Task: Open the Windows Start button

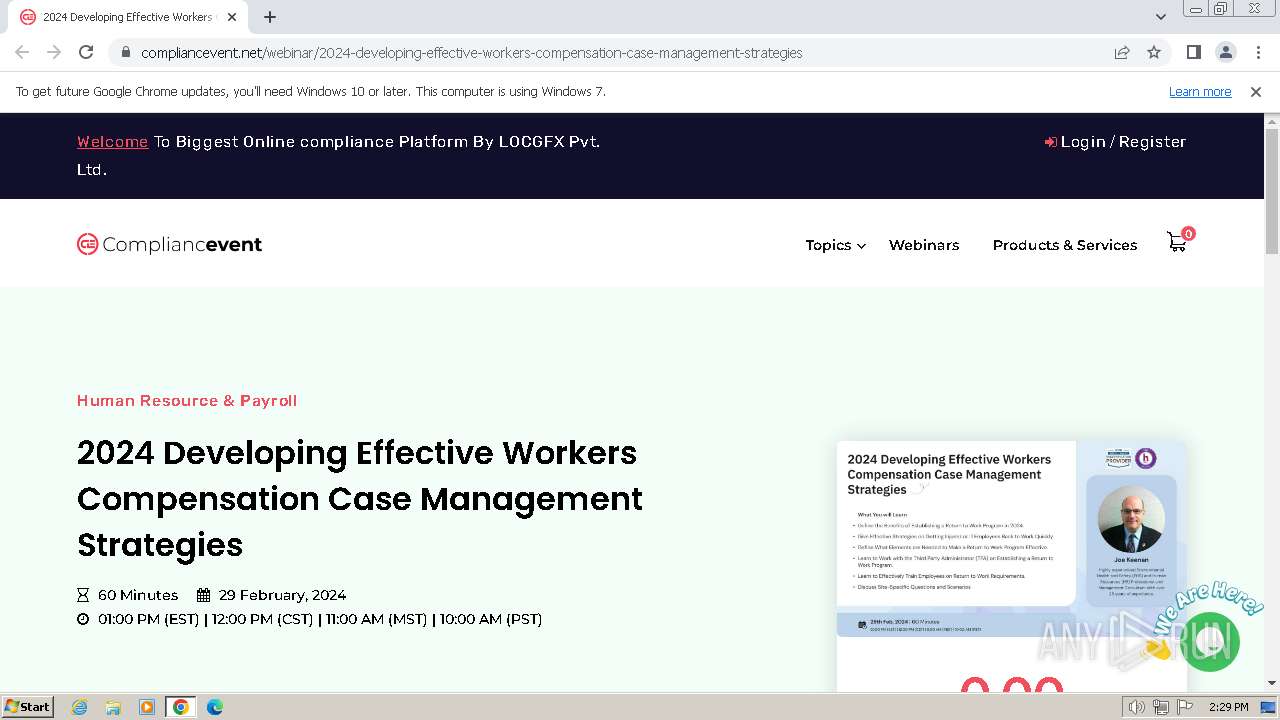Action: pos(28,707)
